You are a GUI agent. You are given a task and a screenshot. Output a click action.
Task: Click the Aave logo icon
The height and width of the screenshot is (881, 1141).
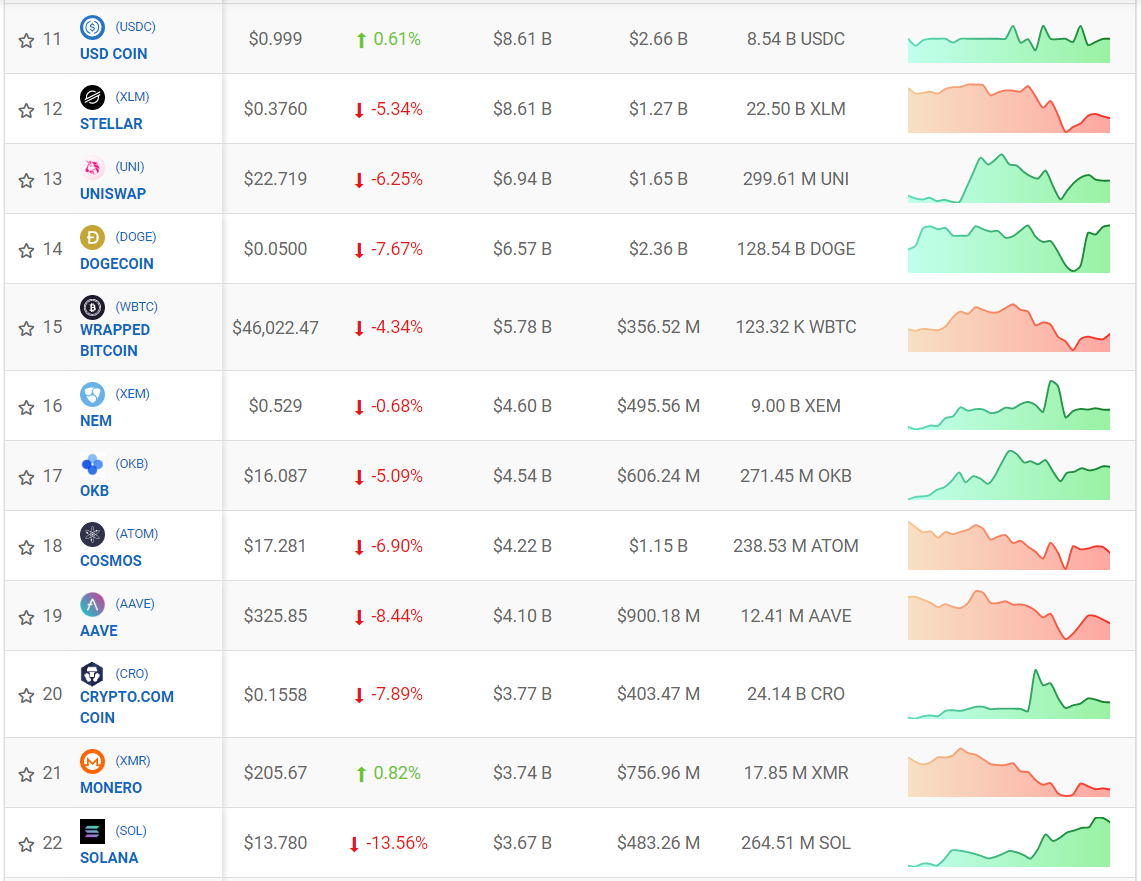tap(92, 604)
